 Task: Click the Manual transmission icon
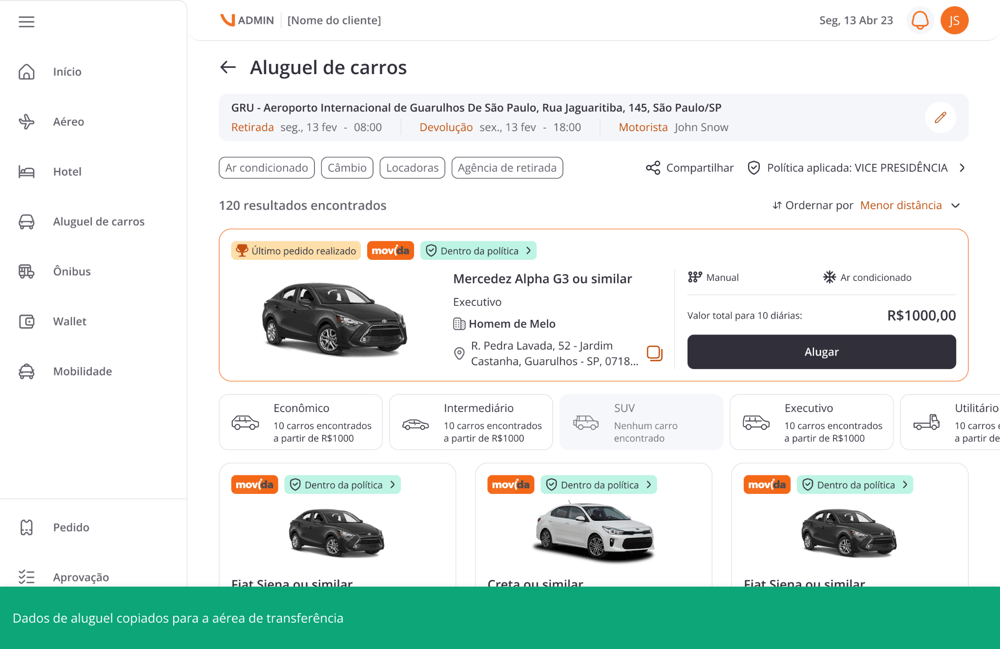point(695,277)
